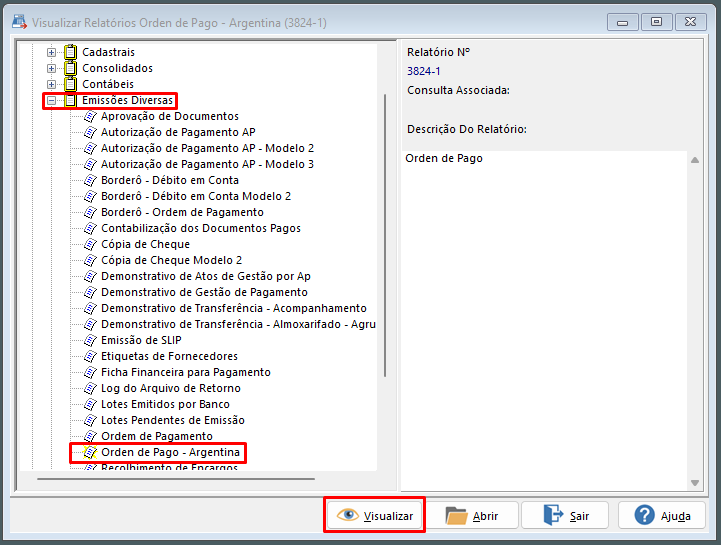Select Emissão de SLIP report
Screen dimensions: 721x545
141,340
